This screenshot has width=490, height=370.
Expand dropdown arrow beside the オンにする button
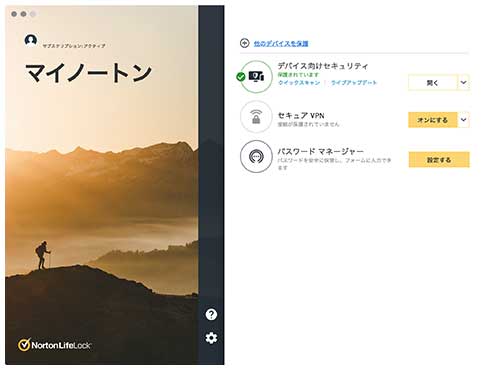pos(464,120)
